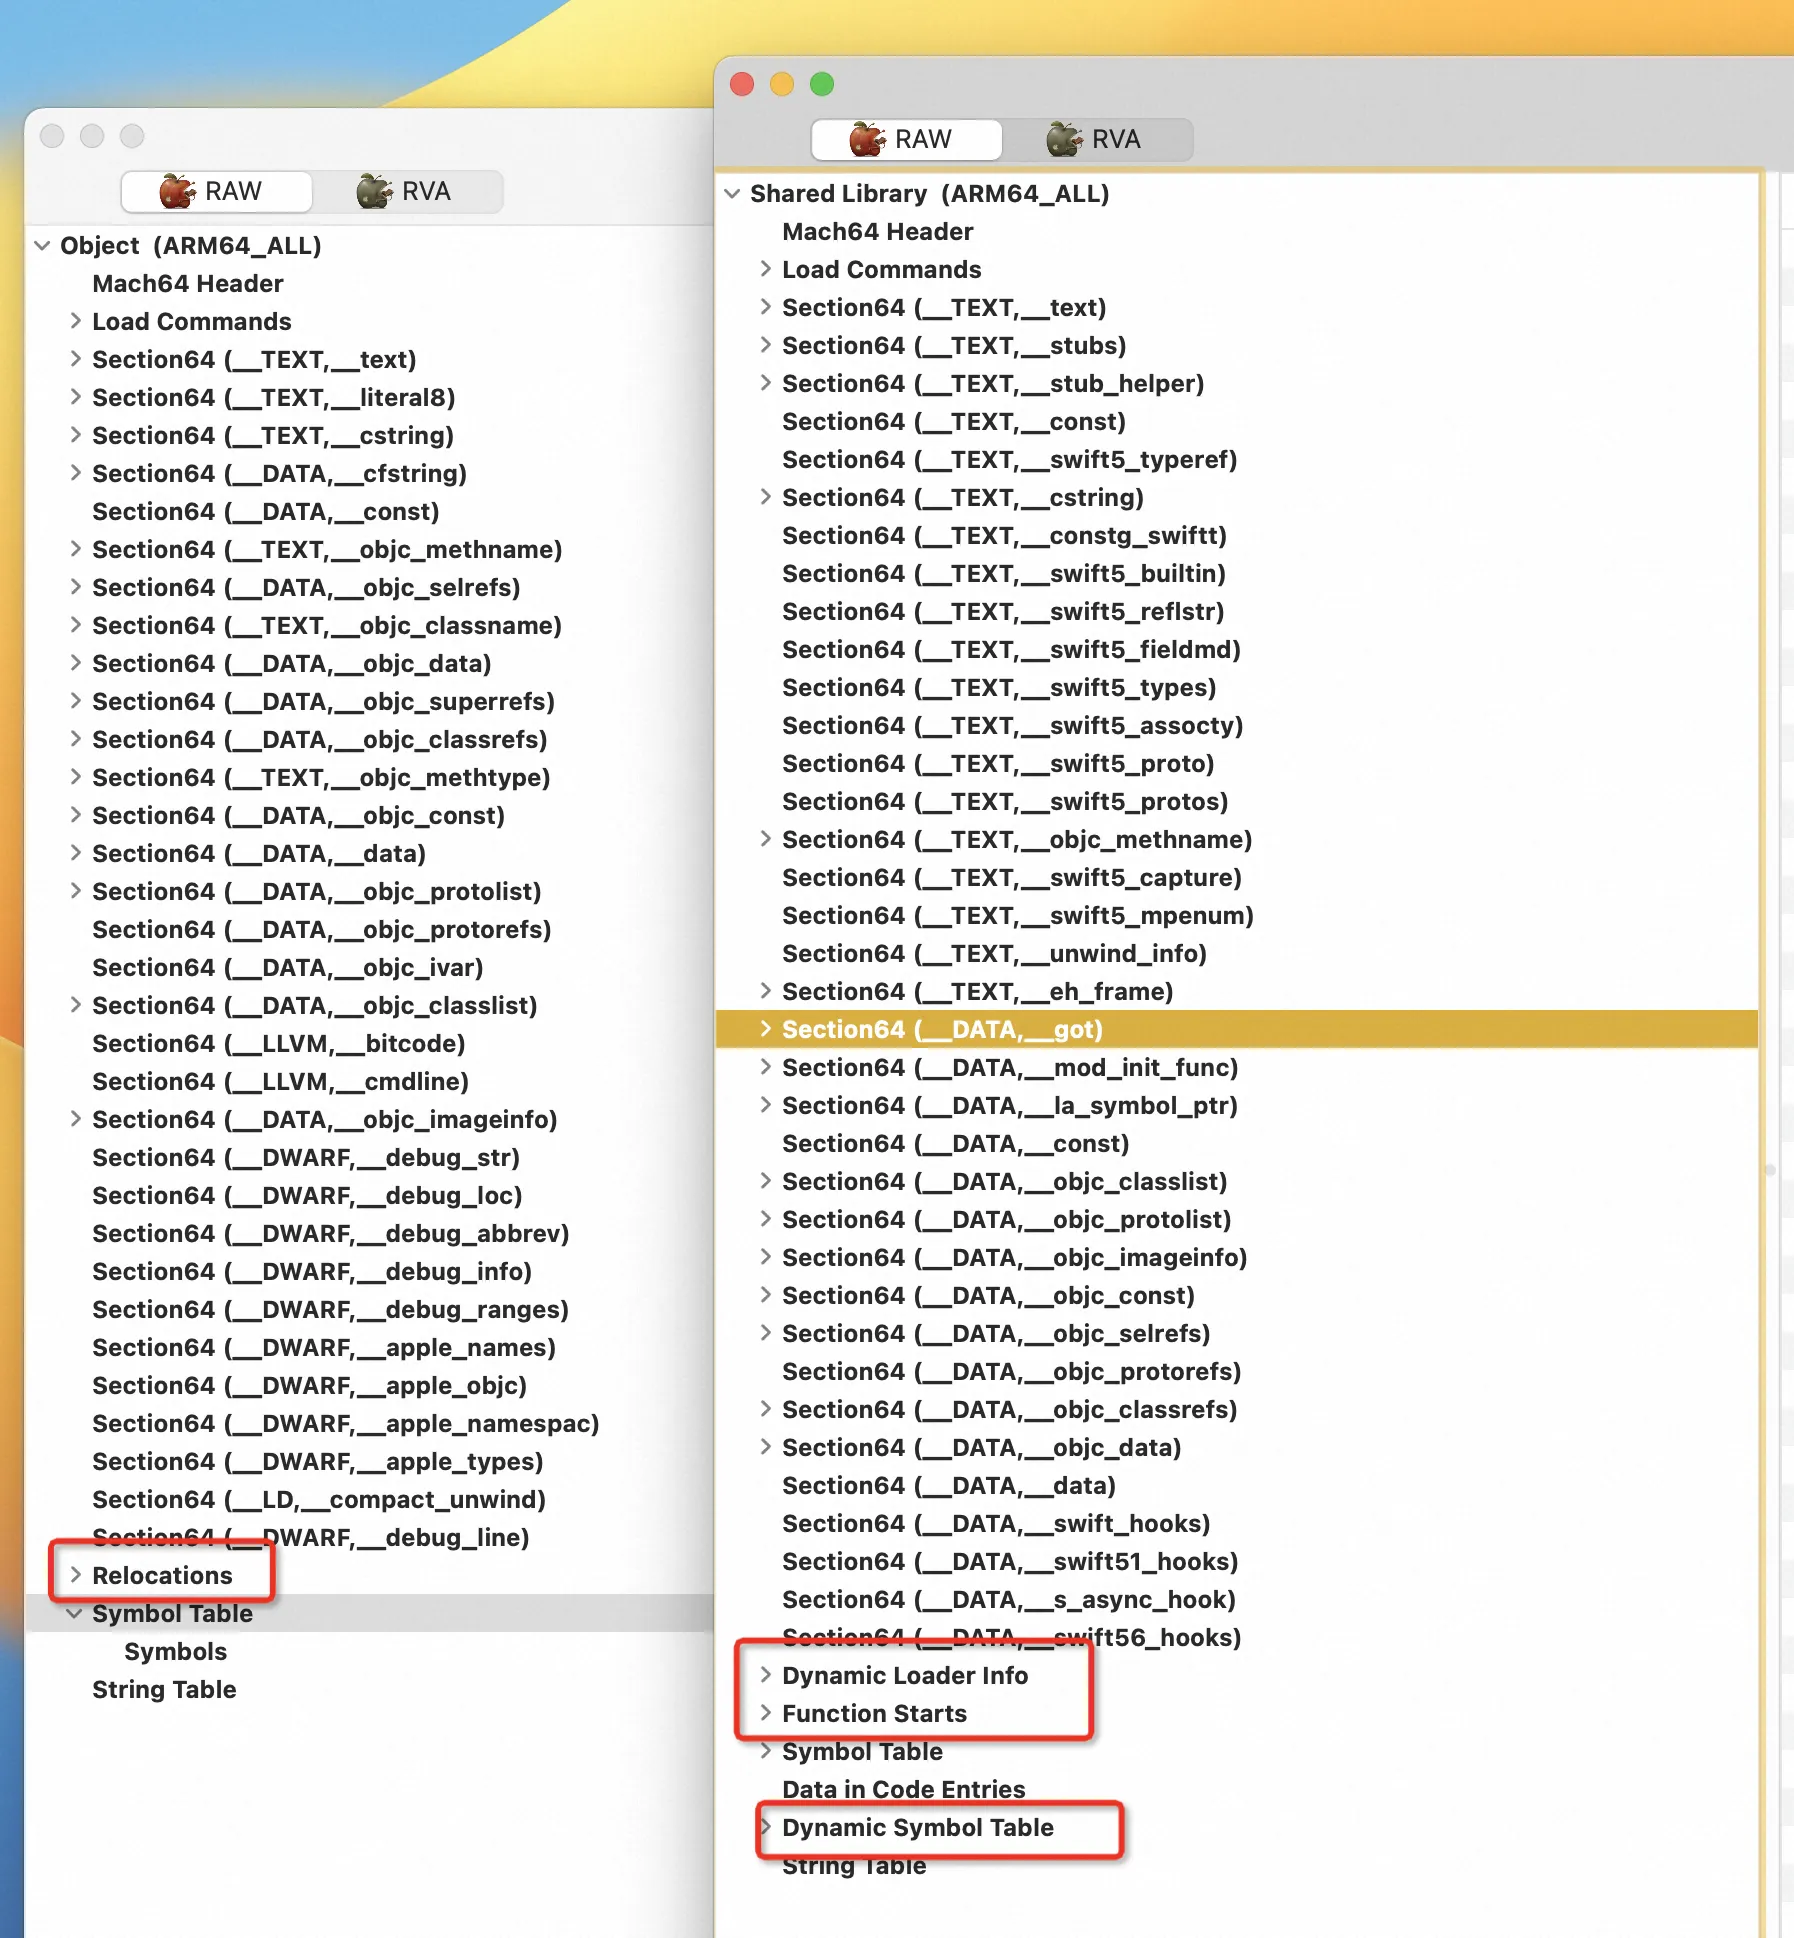Screen dimensions: 1794x1938
Task: Click the apple icon next to RAW in right window
Action: (867, 139)
